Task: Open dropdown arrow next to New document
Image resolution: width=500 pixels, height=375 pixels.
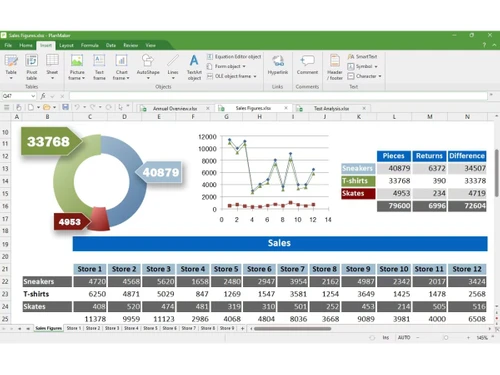Action: pos(38,107)
